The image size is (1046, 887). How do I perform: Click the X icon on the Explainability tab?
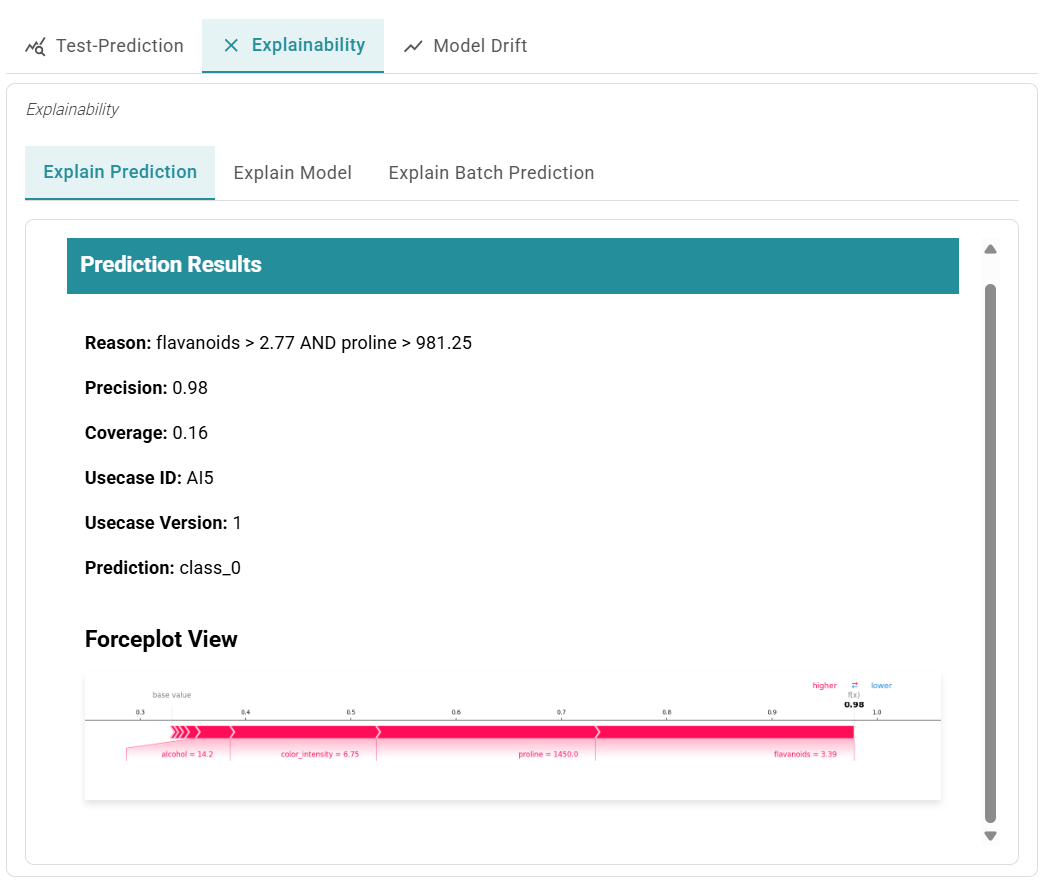[231, 45]
